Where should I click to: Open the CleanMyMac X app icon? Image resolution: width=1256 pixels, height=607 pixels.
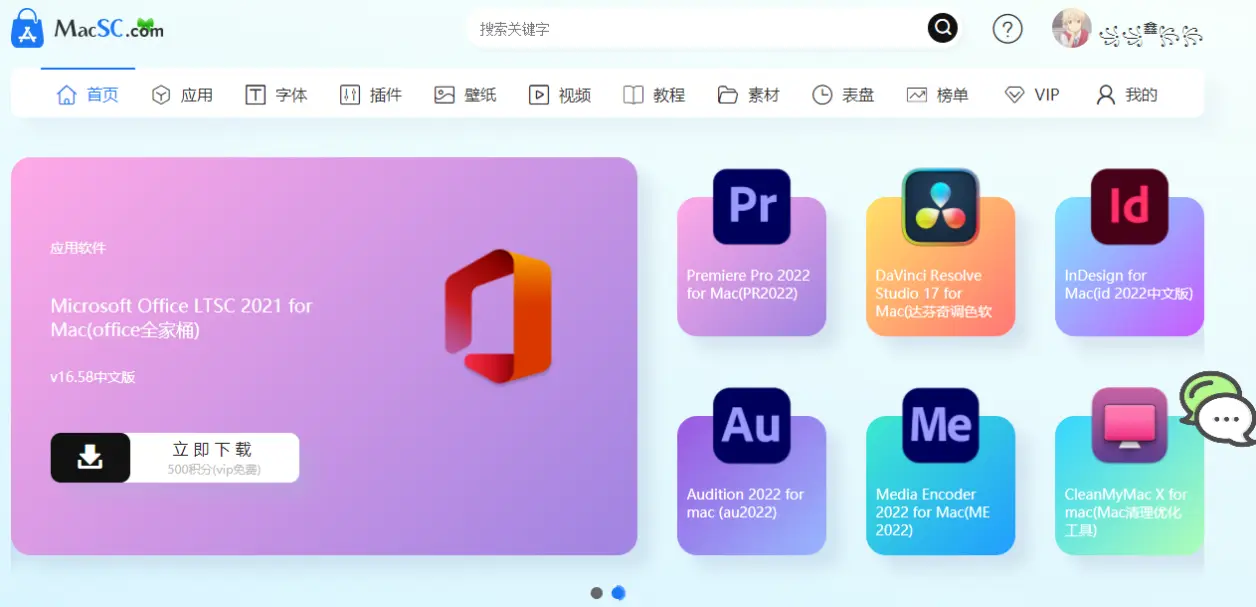(x=1130, y=425)
